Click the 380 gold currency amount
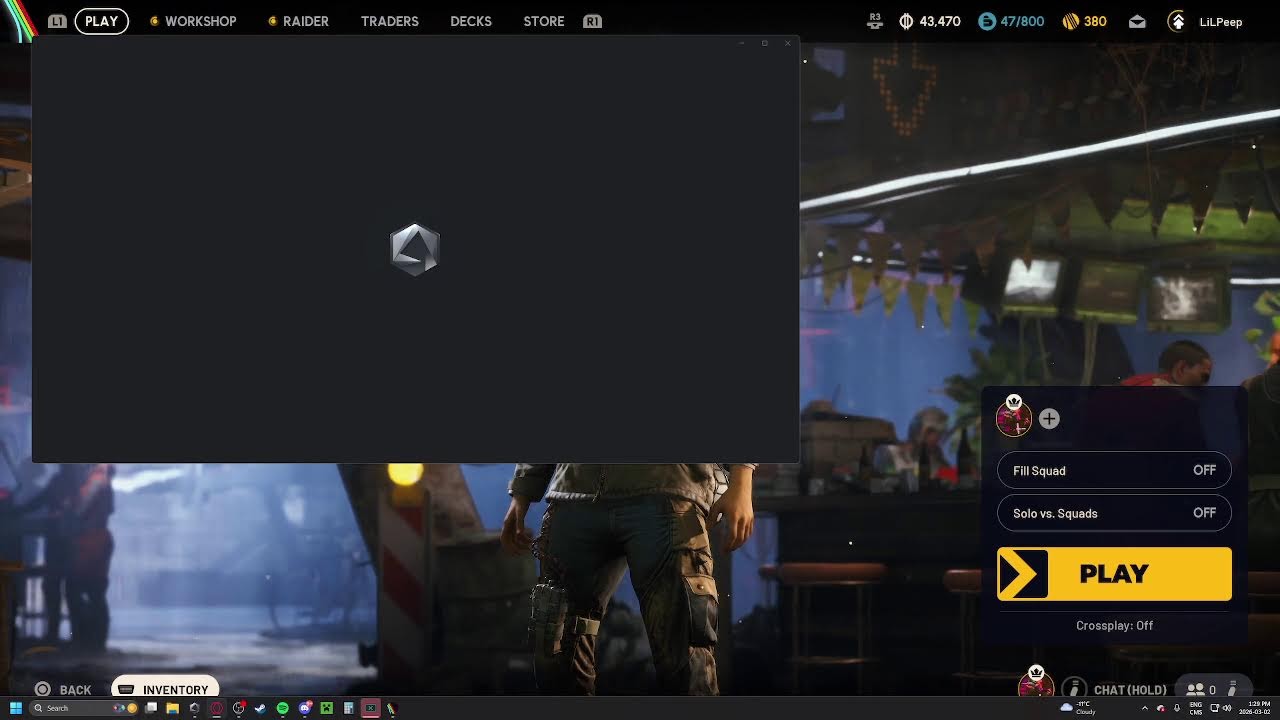This screenshot has height=720, width=1280. (x=1095, y=21)
